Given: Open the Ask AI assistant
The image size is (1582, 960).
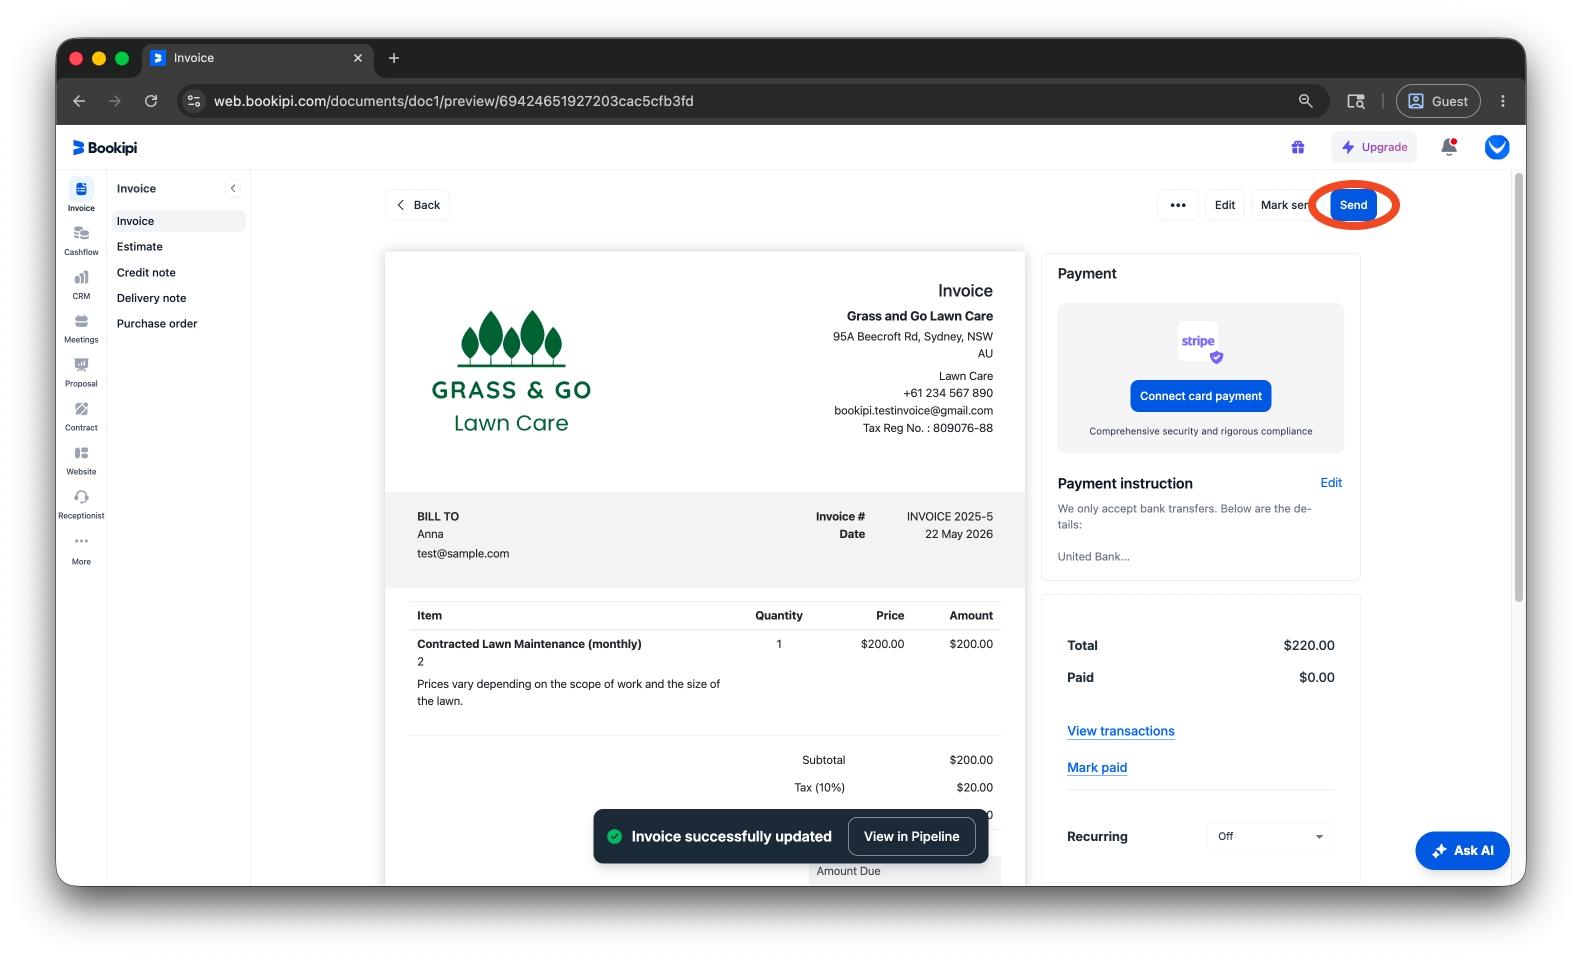Looking at the screenshot, I should coord(1463,851).
